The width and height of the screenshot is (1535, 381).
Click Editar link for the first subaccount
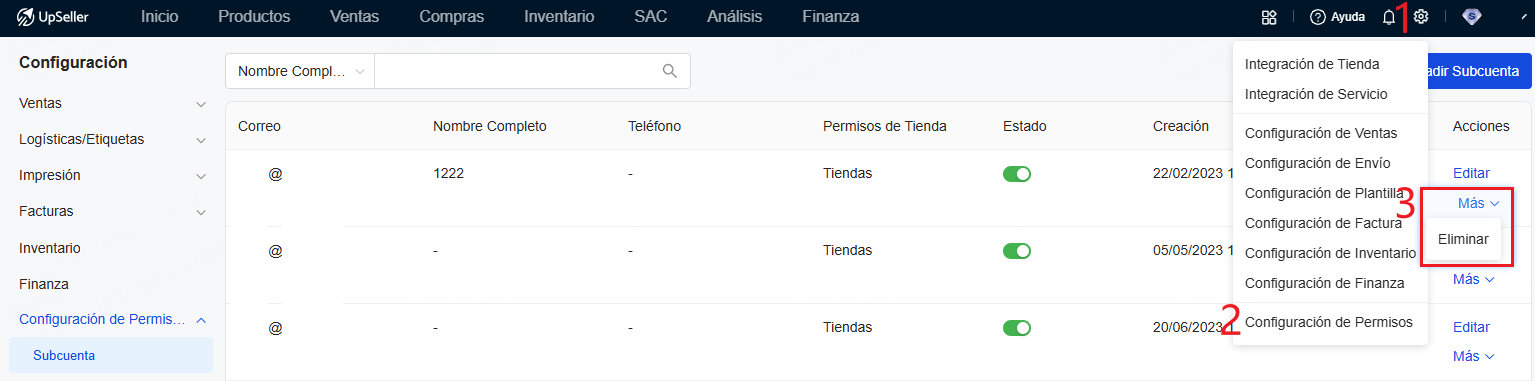1471,173
